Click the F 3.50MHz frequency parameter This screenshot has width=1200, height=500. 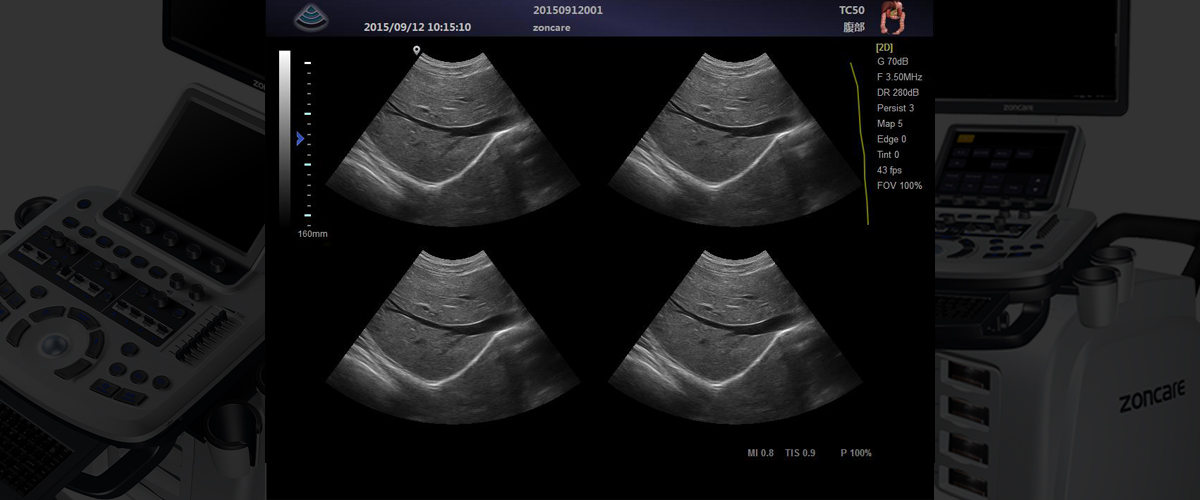tap(897, 77)
